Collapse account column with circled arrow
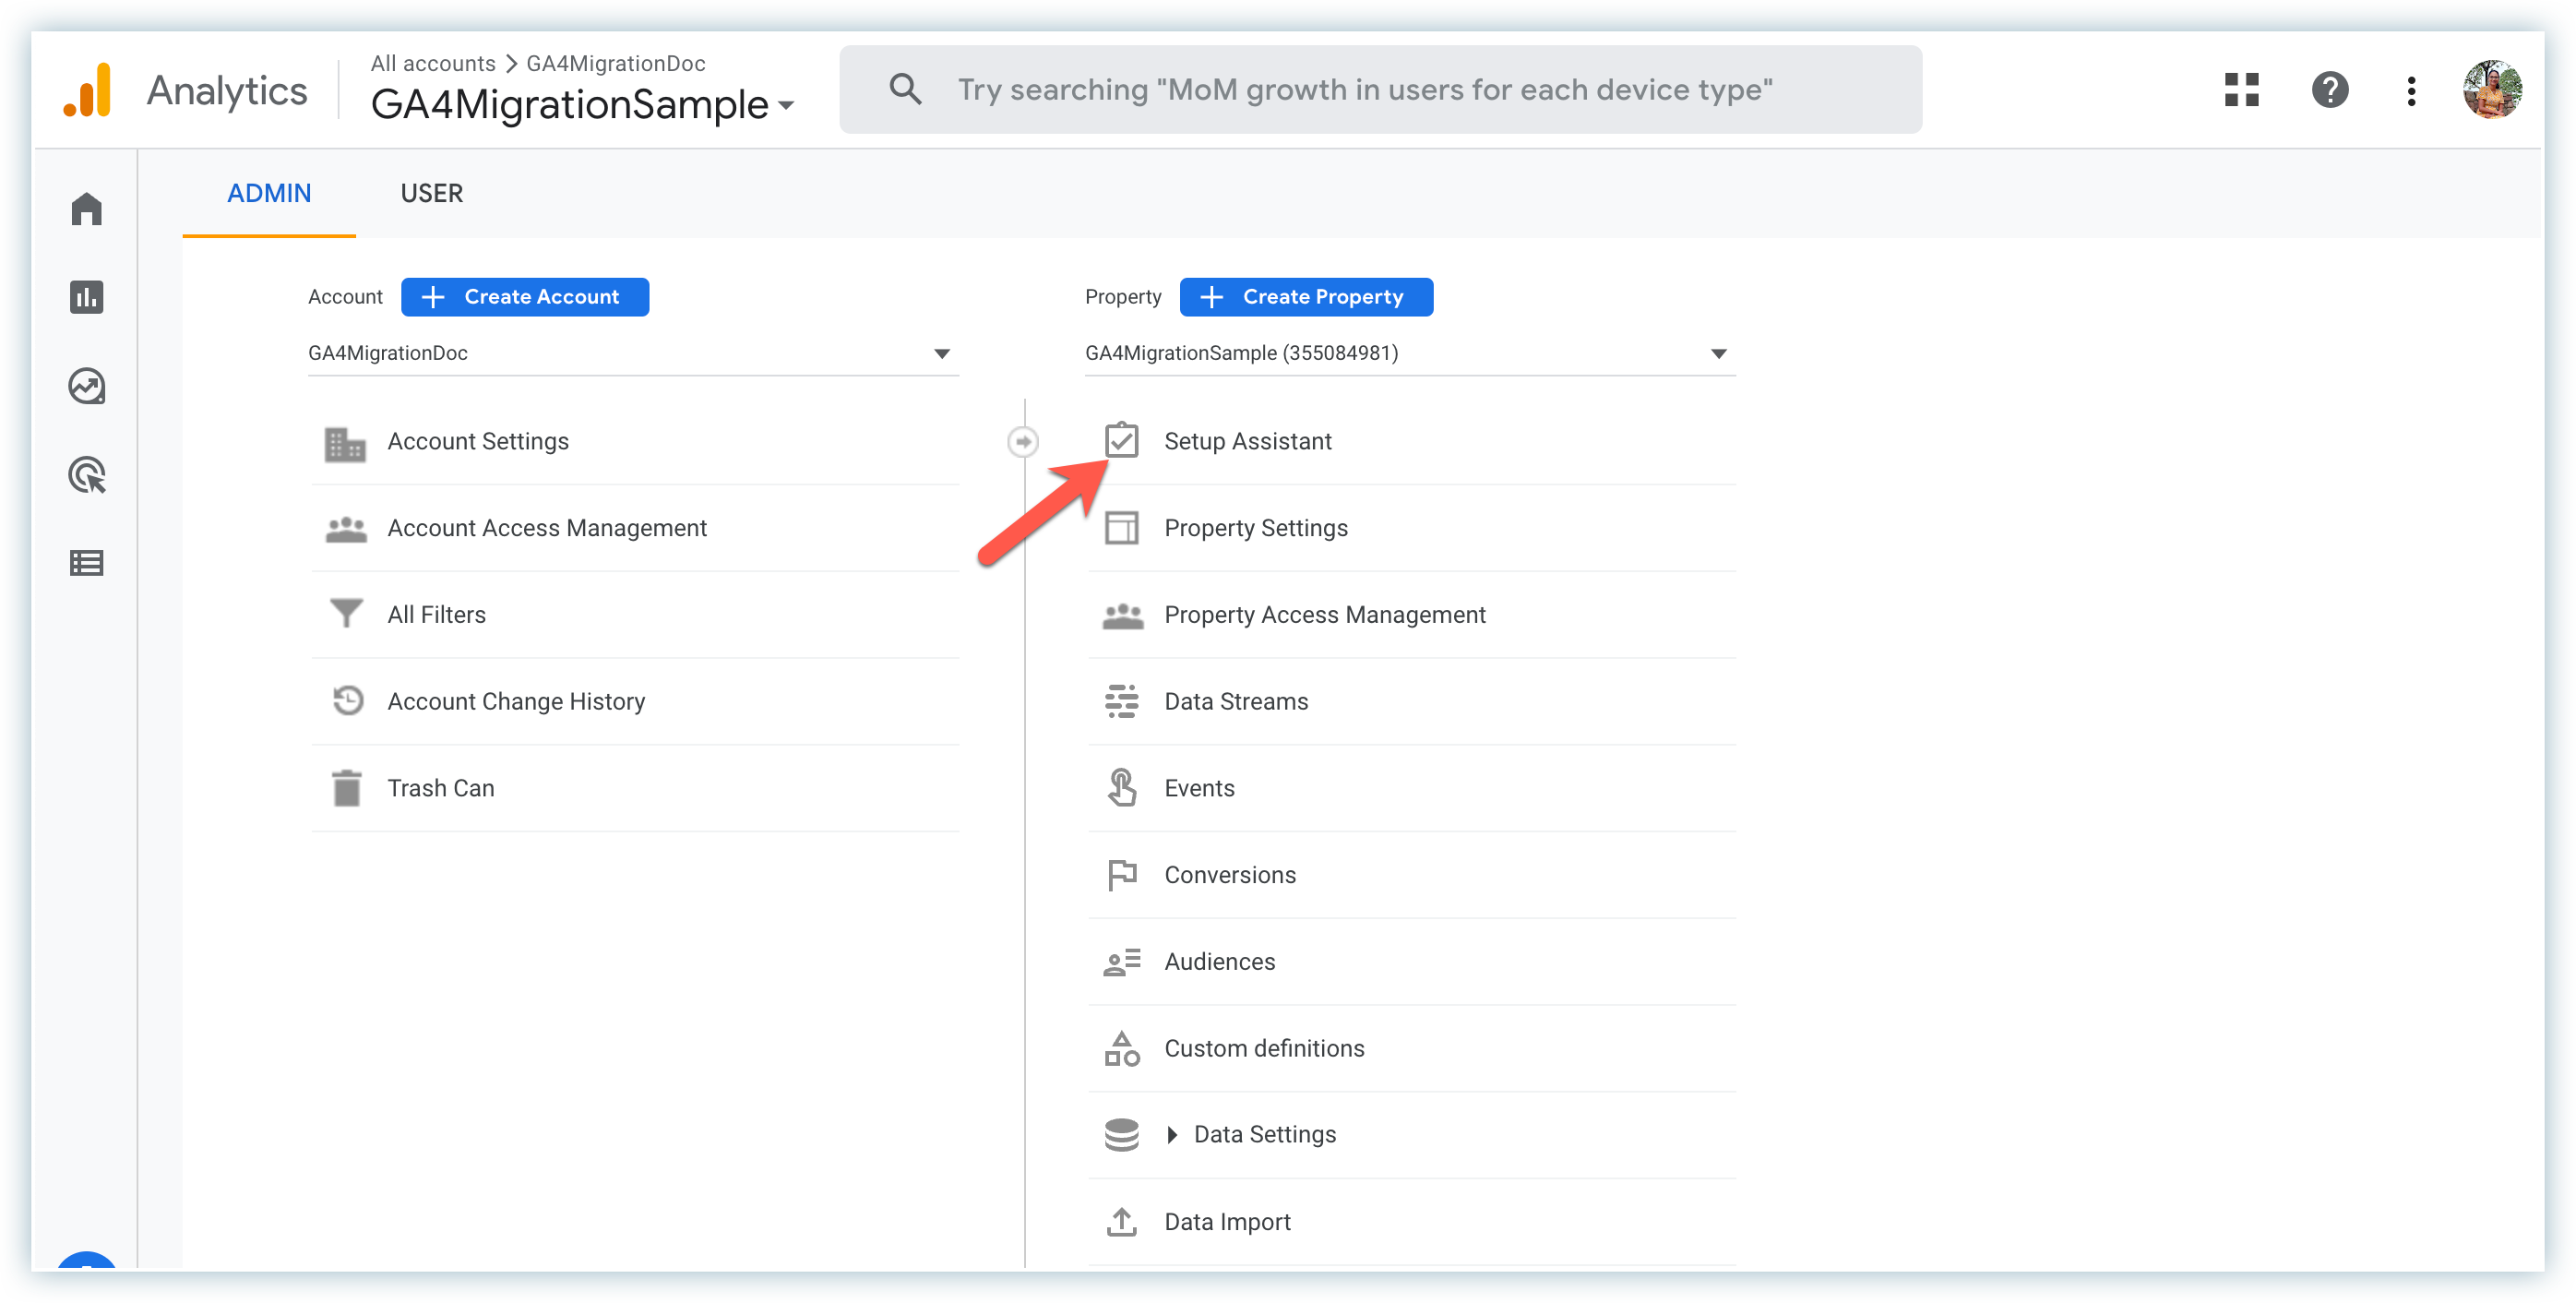Viewport: 2576px width, 1303px height. click(1022, 441)
